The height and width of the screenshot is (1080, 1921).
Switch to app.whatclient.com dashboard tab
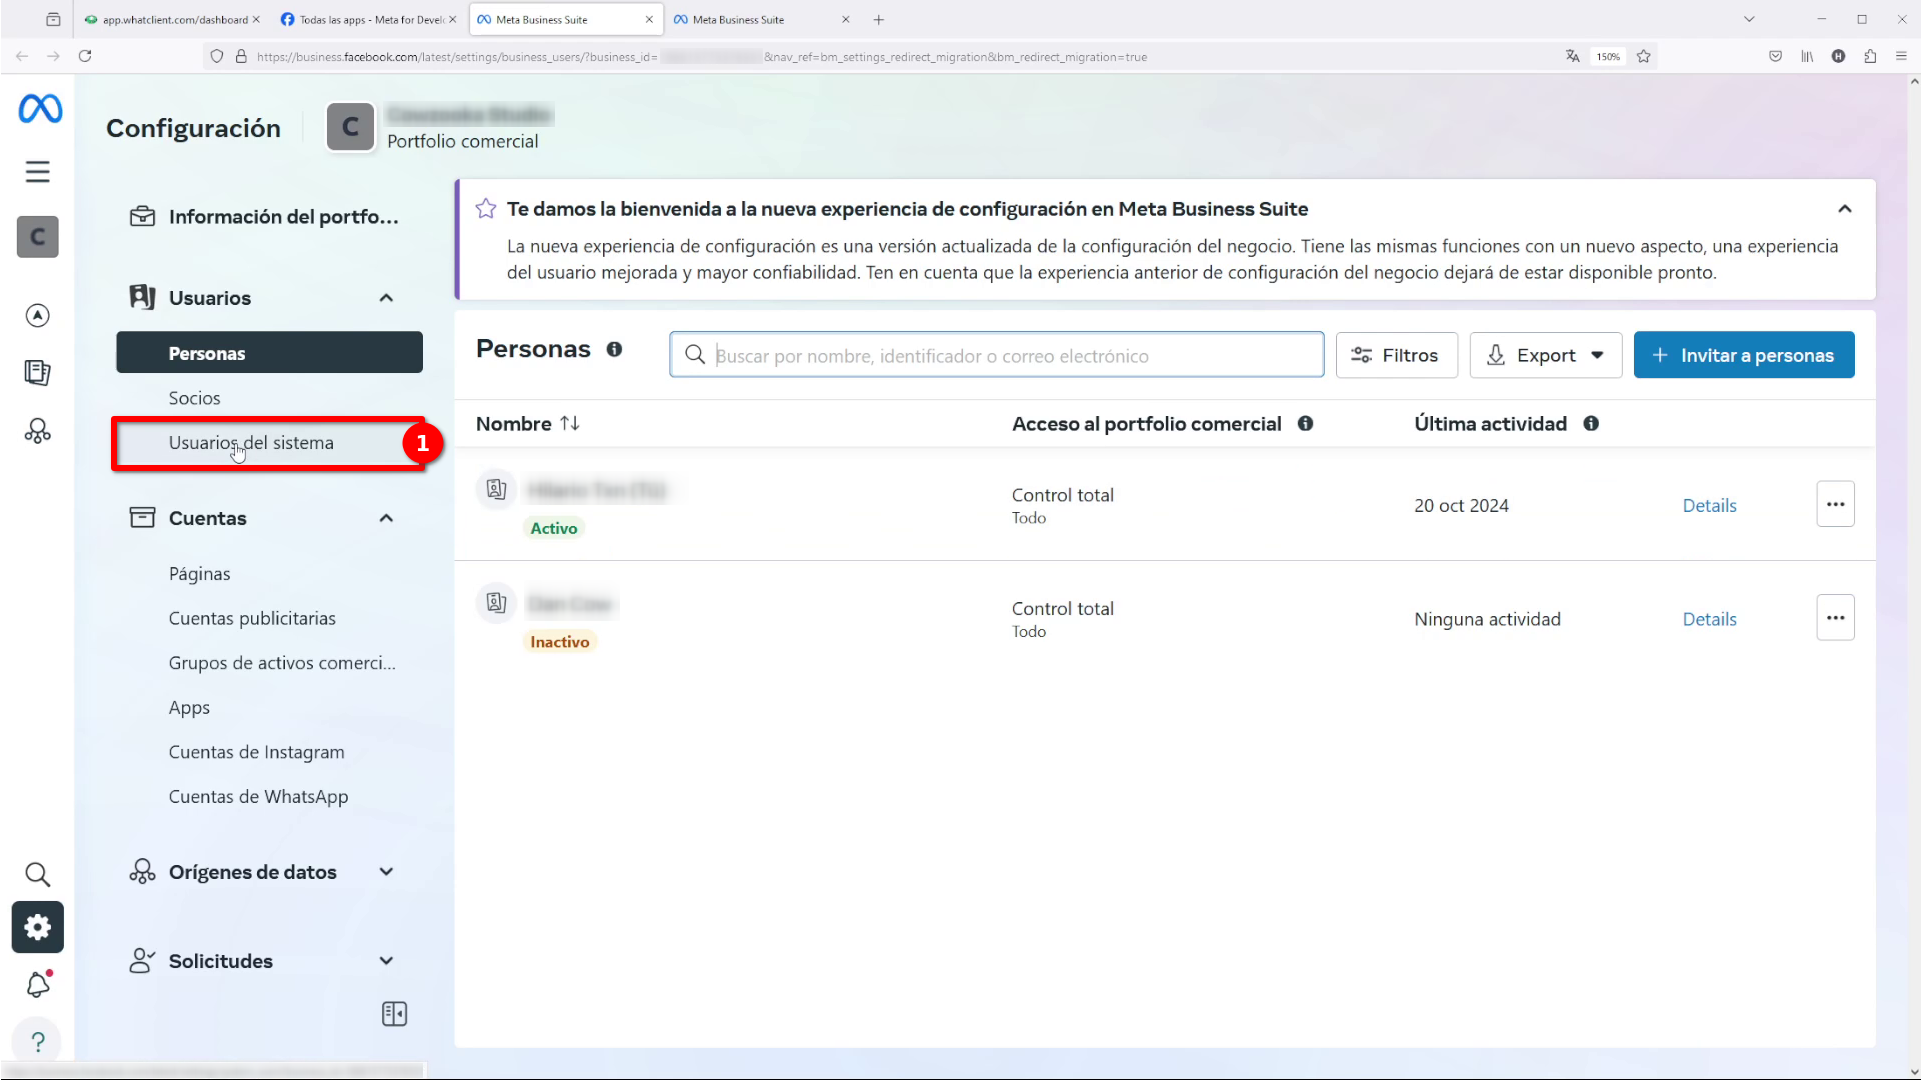coord(170,19)
